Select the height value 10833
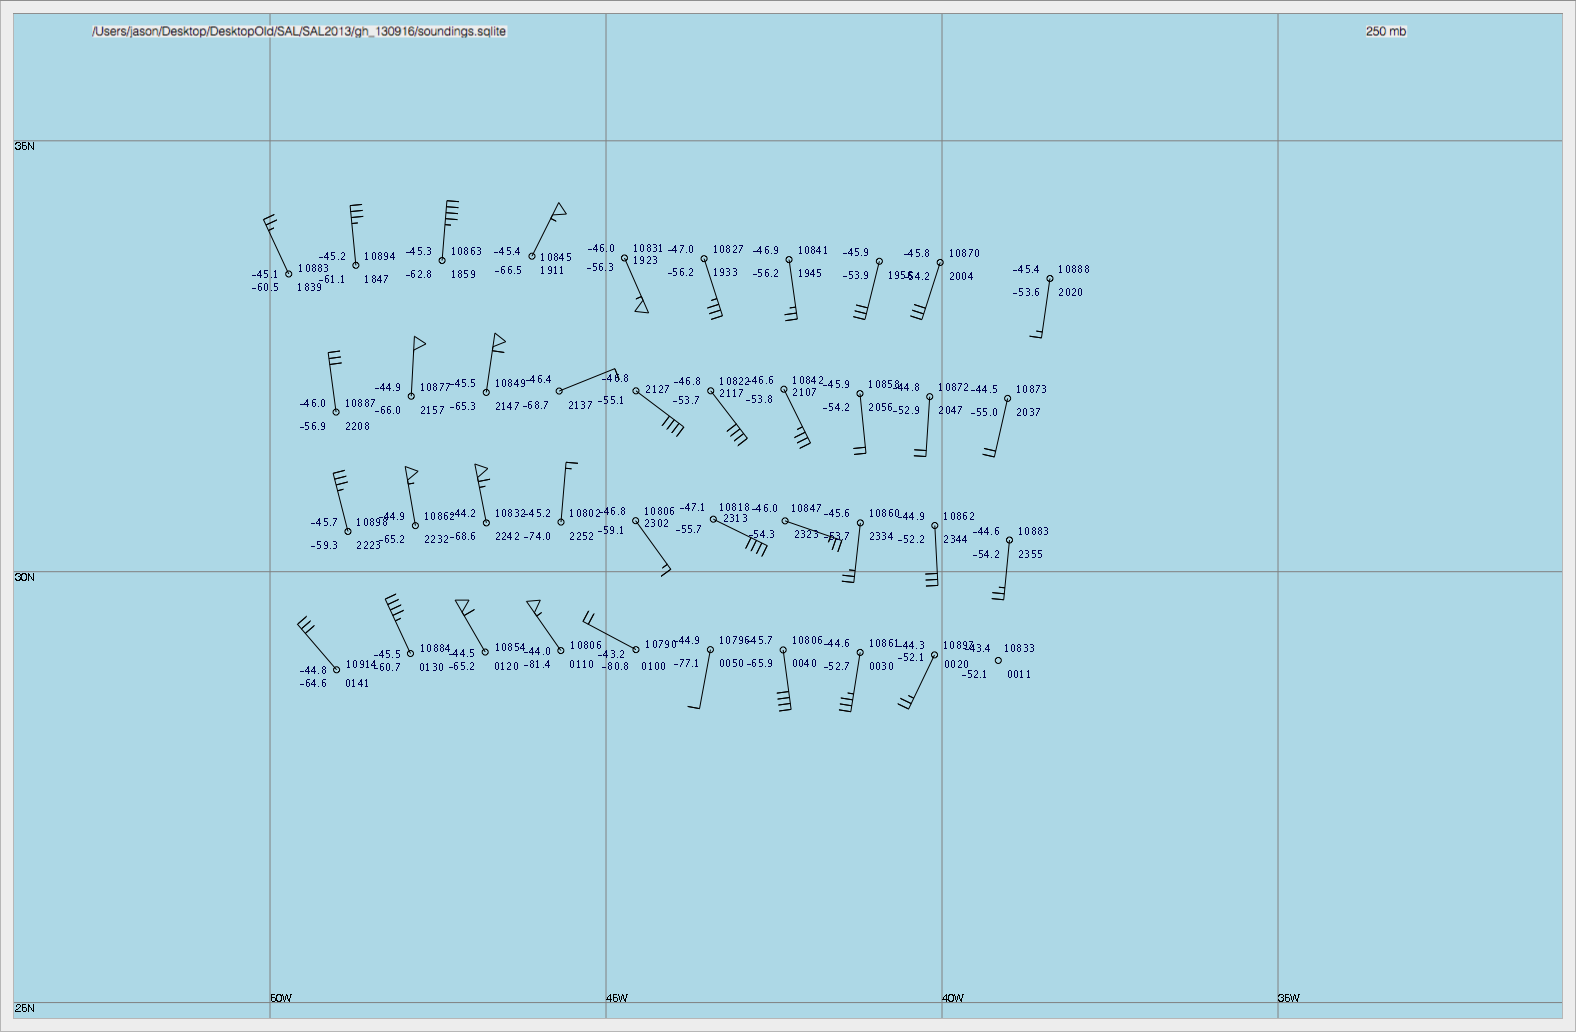This screenshot has height=1032, width=1576. pos(1020,649)
